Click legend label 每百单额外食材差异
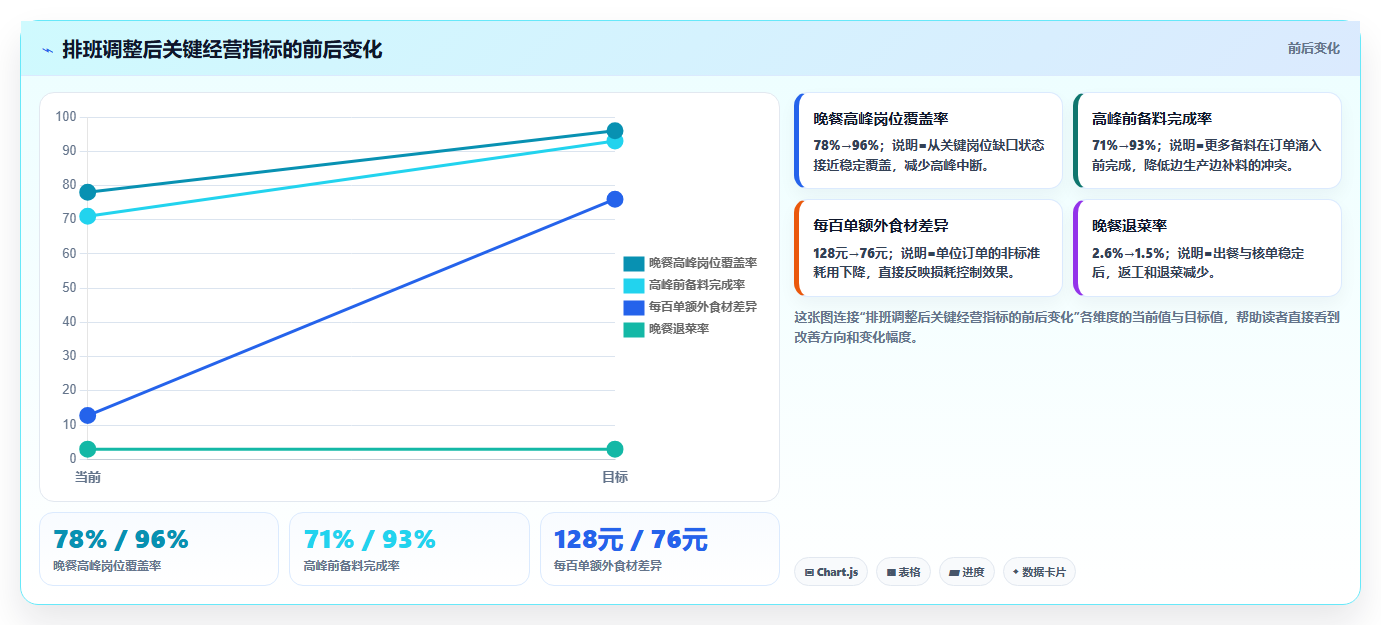This screenshot has width=1381, height=625. click(x=702, y=307)
